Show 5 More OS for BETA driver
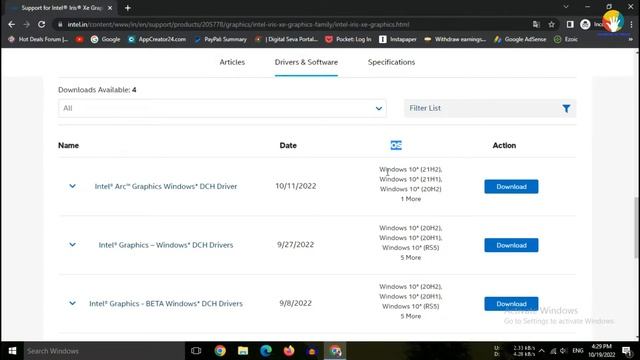Screen dimensions: 640x360 411,316
